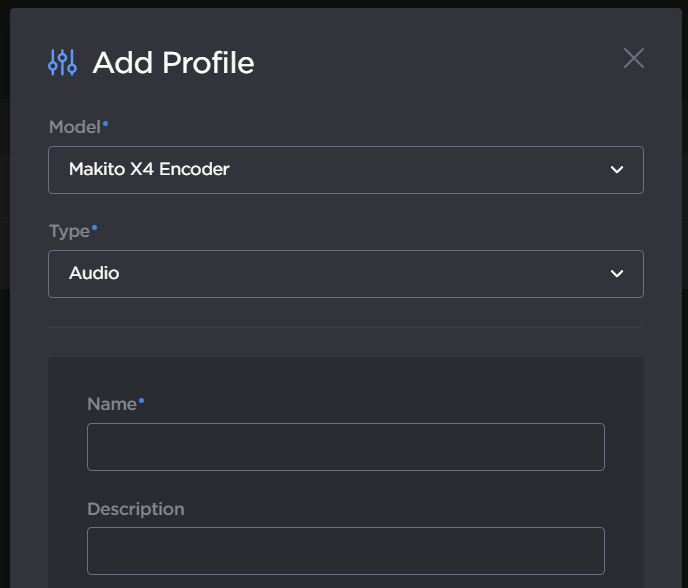
Task: Click the blue required dot beside Type
Action: tap(95, 227)
